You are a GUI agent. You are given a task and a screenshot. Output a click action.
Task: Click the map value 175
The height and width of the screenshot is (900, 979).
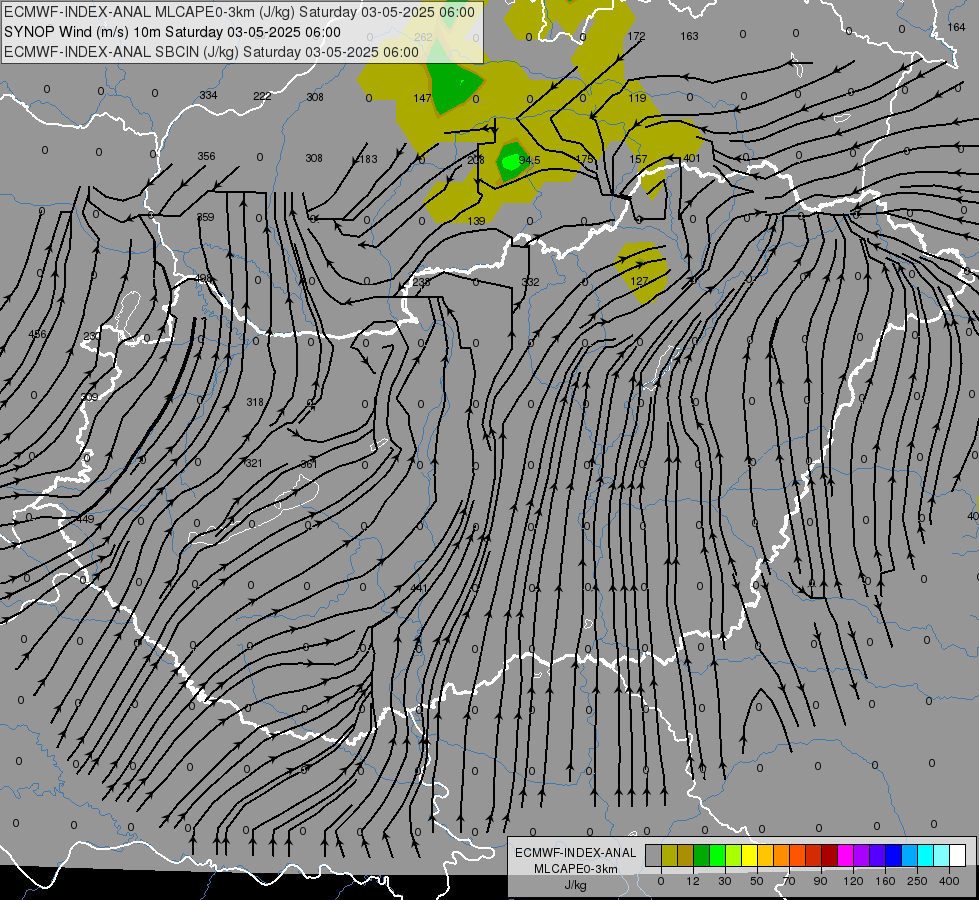pos(584,159)
